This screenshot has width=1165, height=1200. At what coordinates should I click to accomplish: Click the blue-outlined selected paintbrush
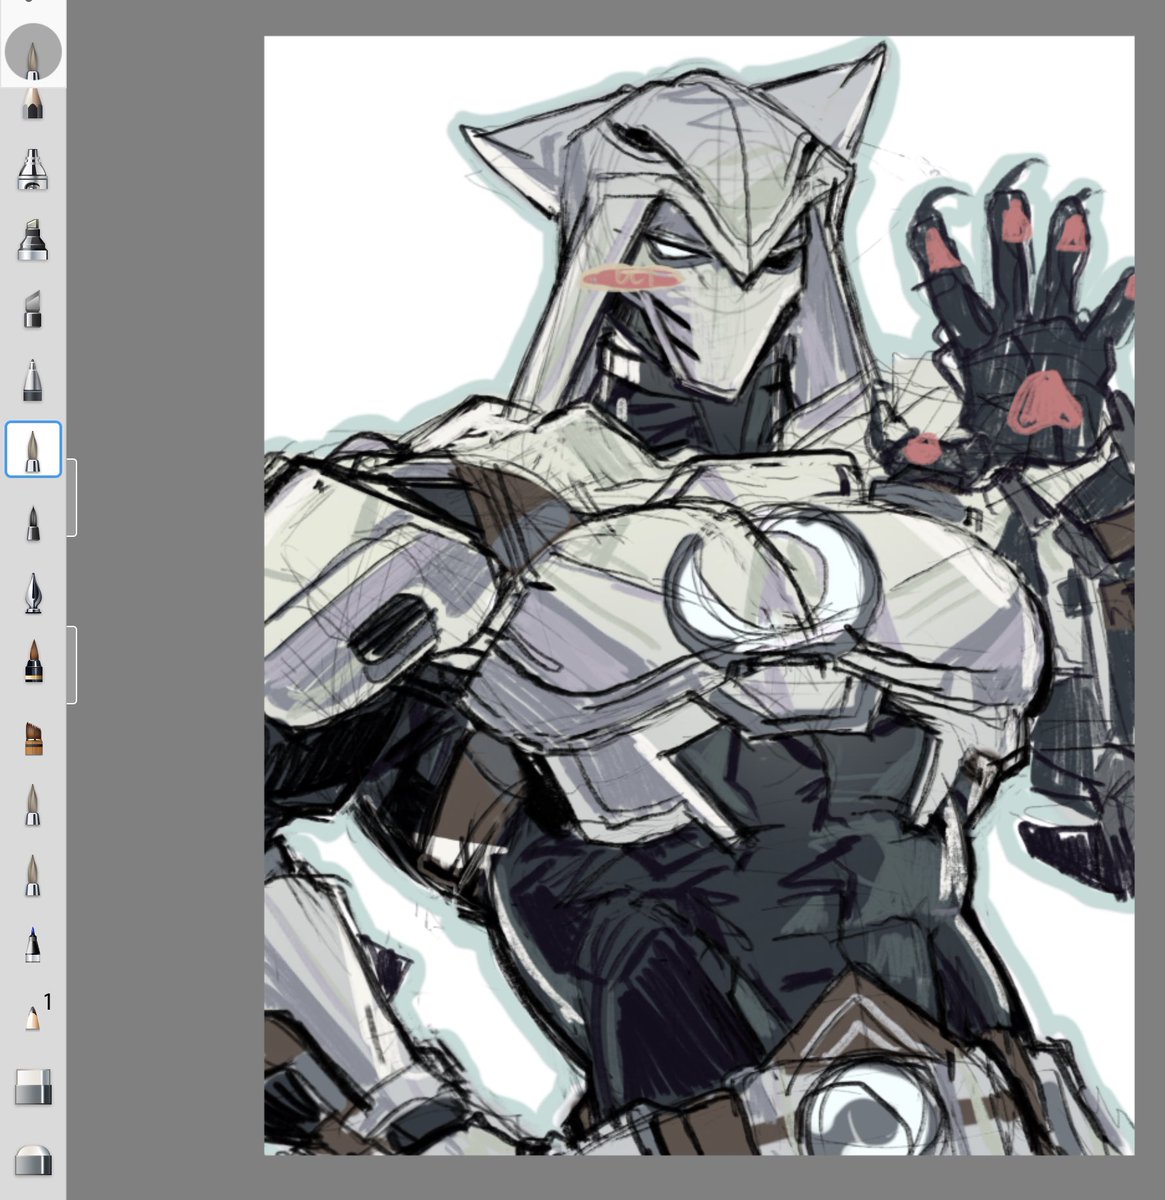click(33, 449)
